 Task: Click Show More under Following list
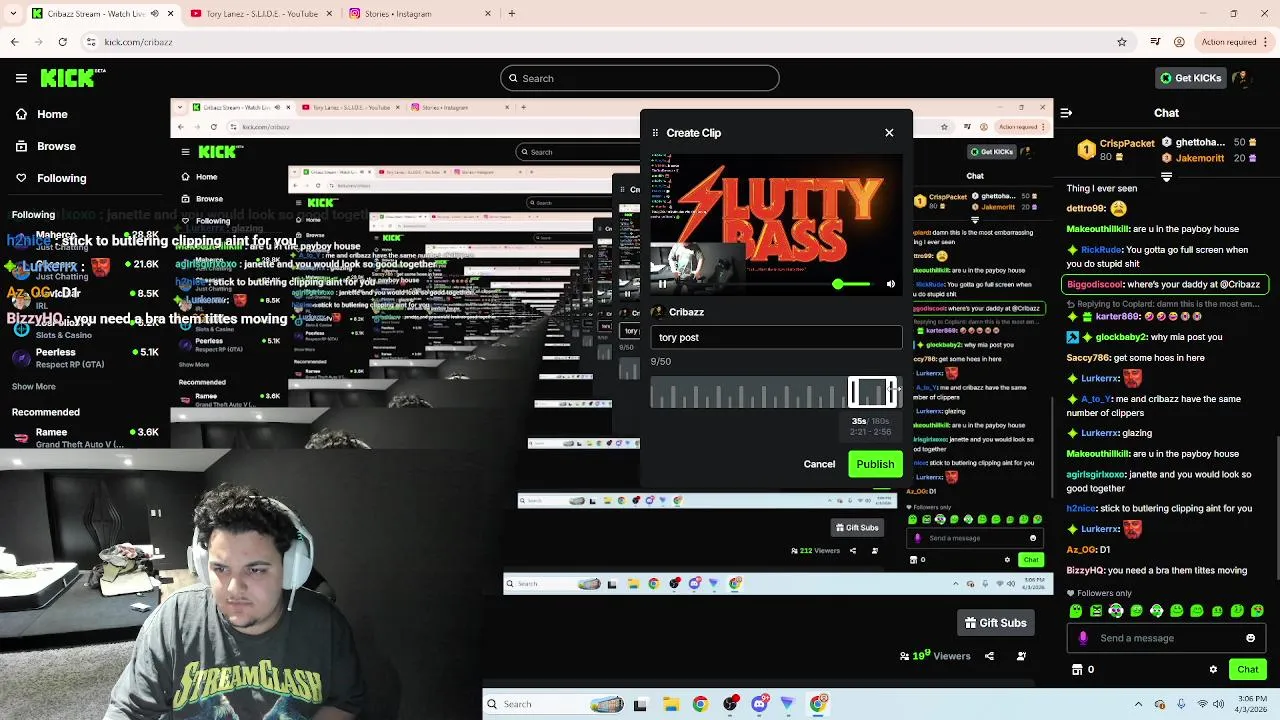tap(34, 386)
